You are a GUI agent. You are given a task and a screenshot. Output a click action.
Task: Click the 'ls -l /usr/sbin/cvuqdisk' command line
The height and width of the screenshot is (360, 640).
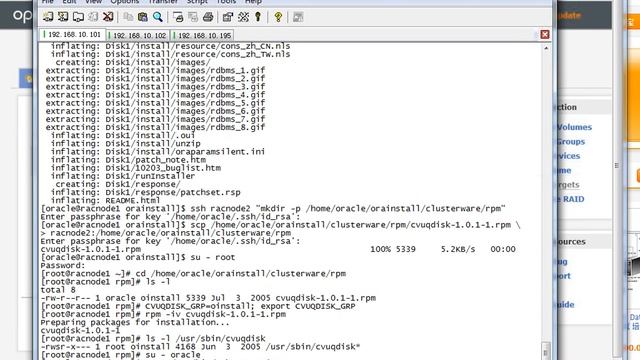153,338
